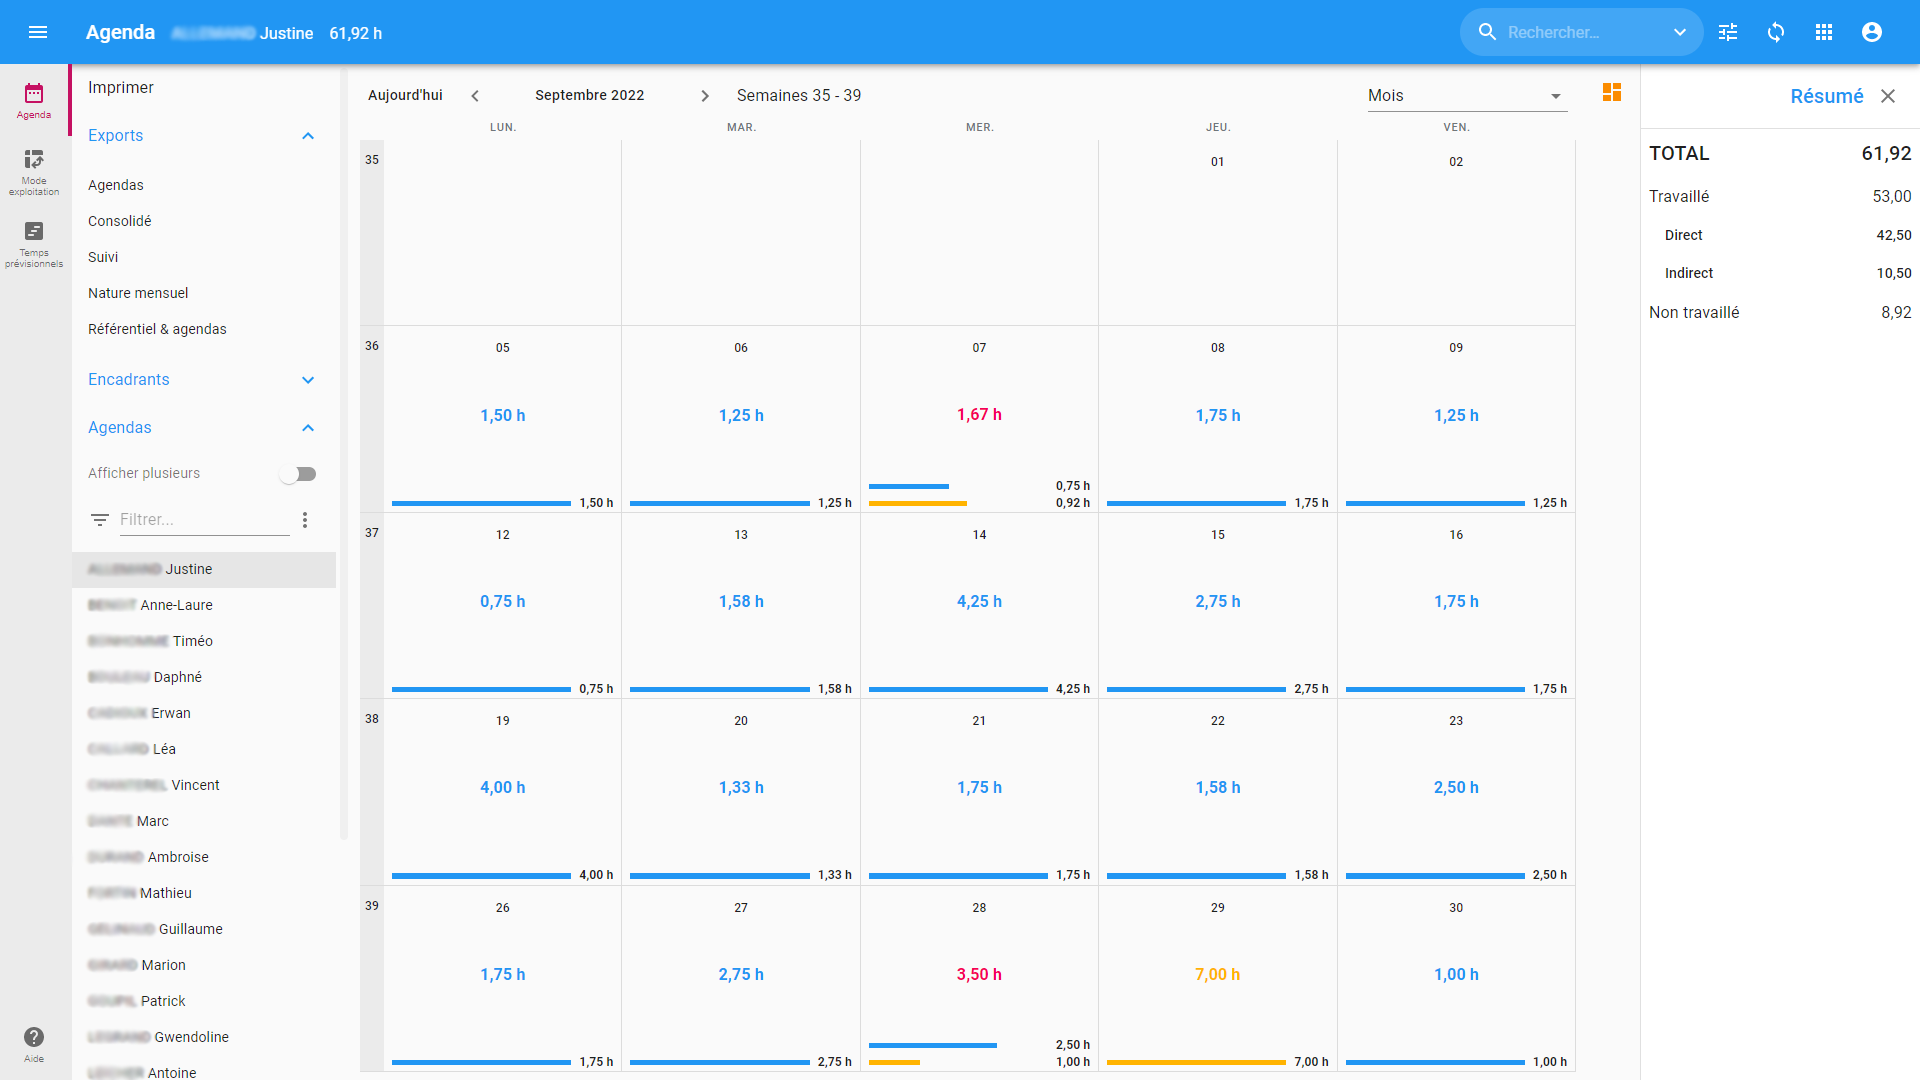Select Mathieu in the agenda list
The width and height of the screenshot is (1920, 1080).
point(204,893)
